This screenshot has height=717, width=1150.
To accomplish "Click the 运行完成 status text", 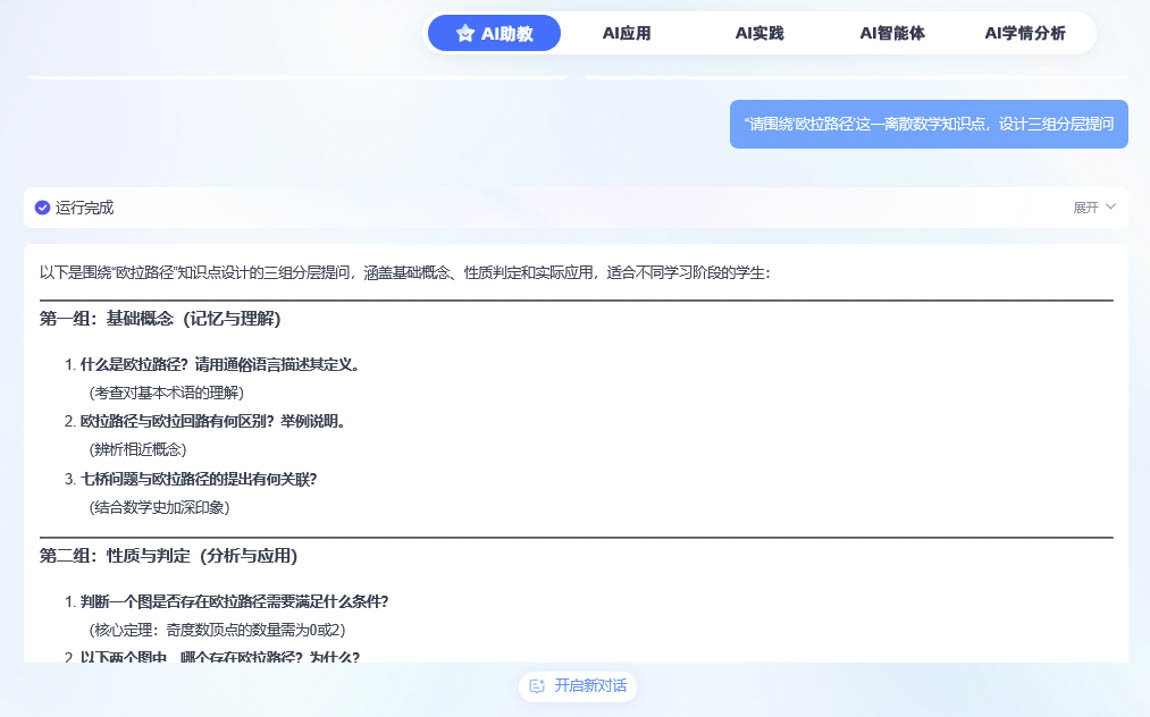I will (x=85, y=208).
